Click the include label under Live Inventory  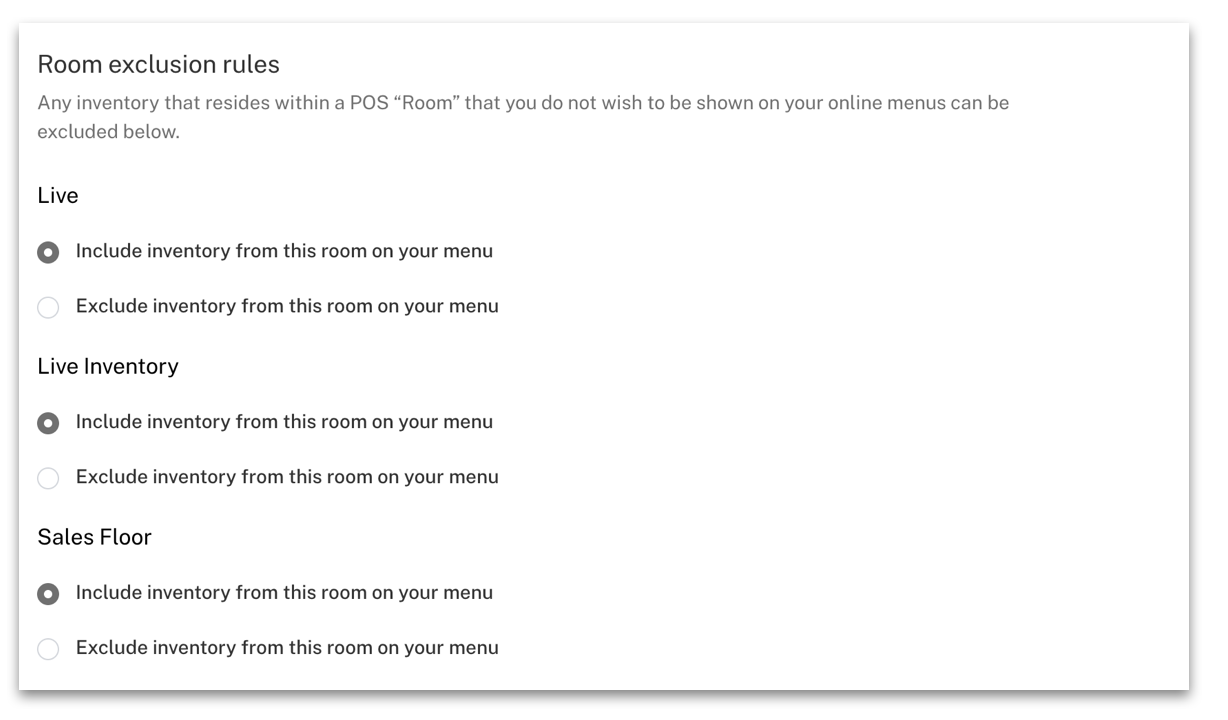(284, 421)
